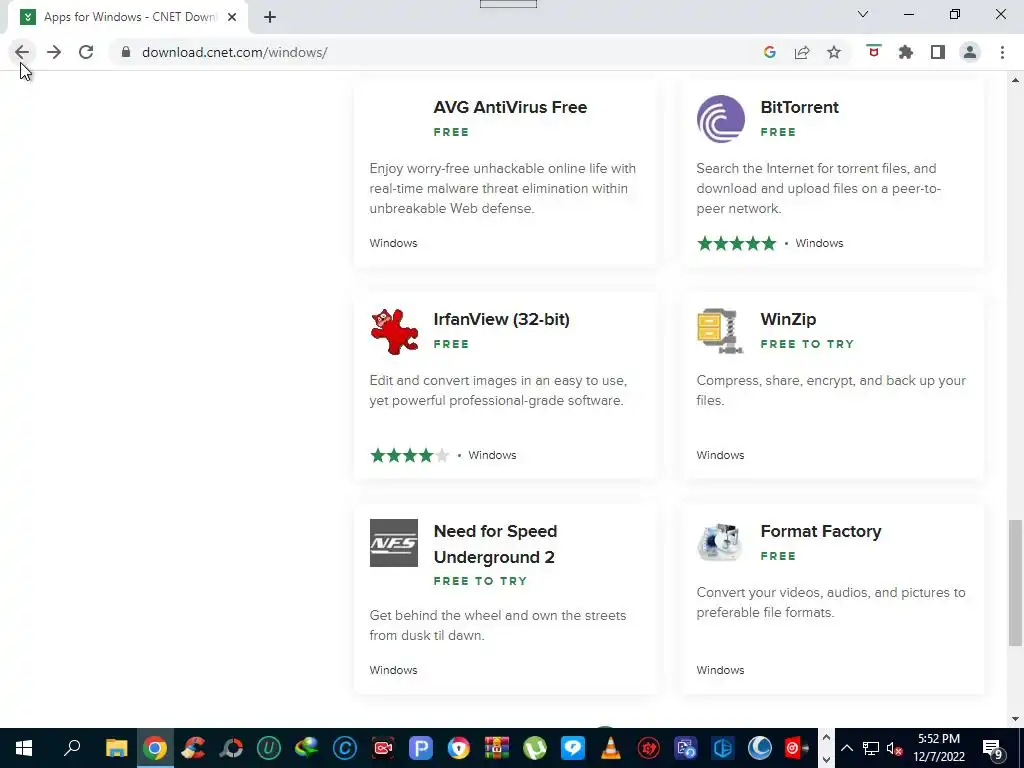1024x768 pixels.
Task: Reload the CNET Download page
Action: [x=86, y=52]
